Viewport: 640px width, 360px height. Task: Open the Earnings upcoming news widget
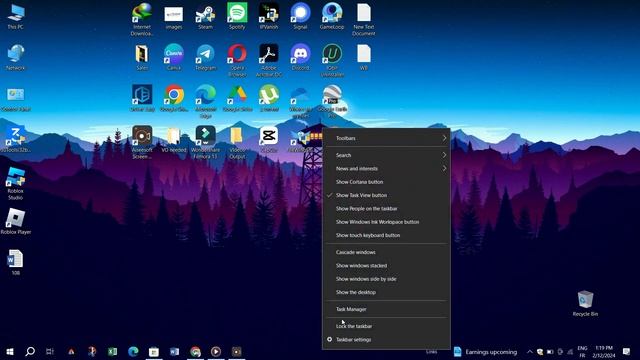(x=485, y=351)
